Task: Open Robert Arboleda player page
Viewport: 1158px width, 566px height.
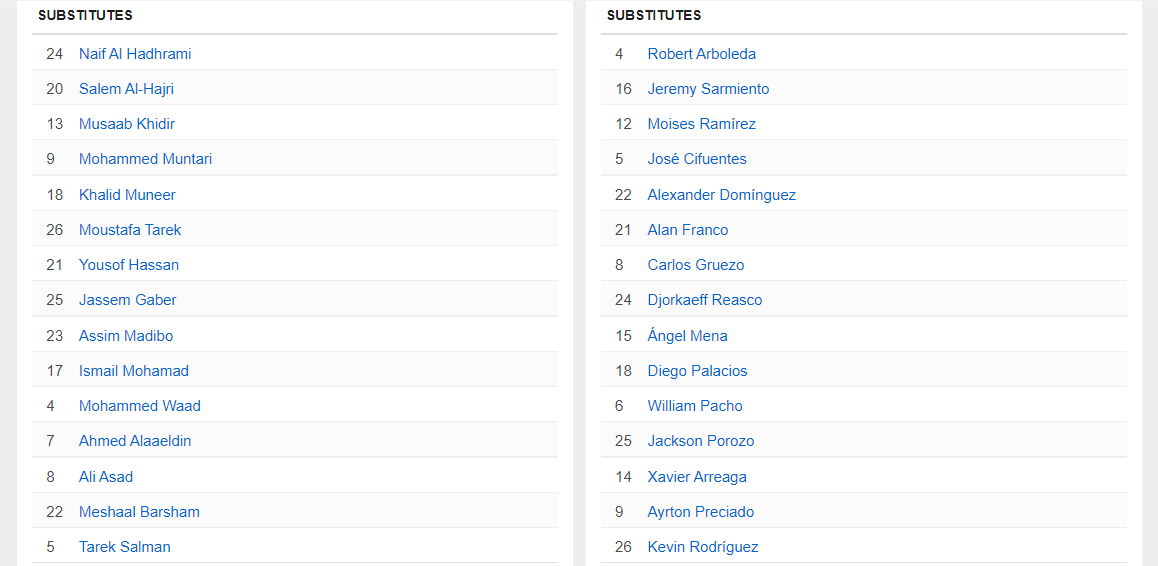Action: tap(701, 54)
